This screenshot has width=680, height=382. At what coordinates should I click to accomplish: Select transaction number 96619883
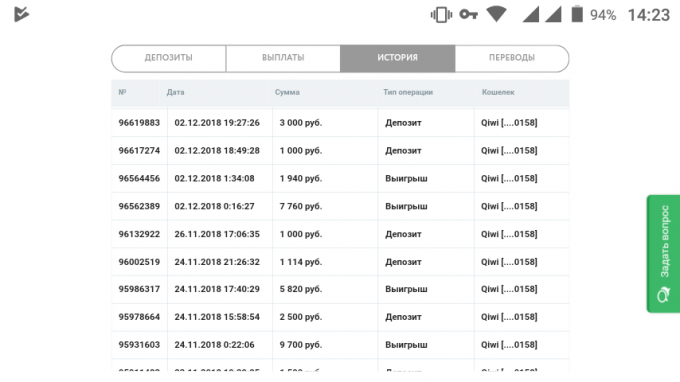[139, 123]
